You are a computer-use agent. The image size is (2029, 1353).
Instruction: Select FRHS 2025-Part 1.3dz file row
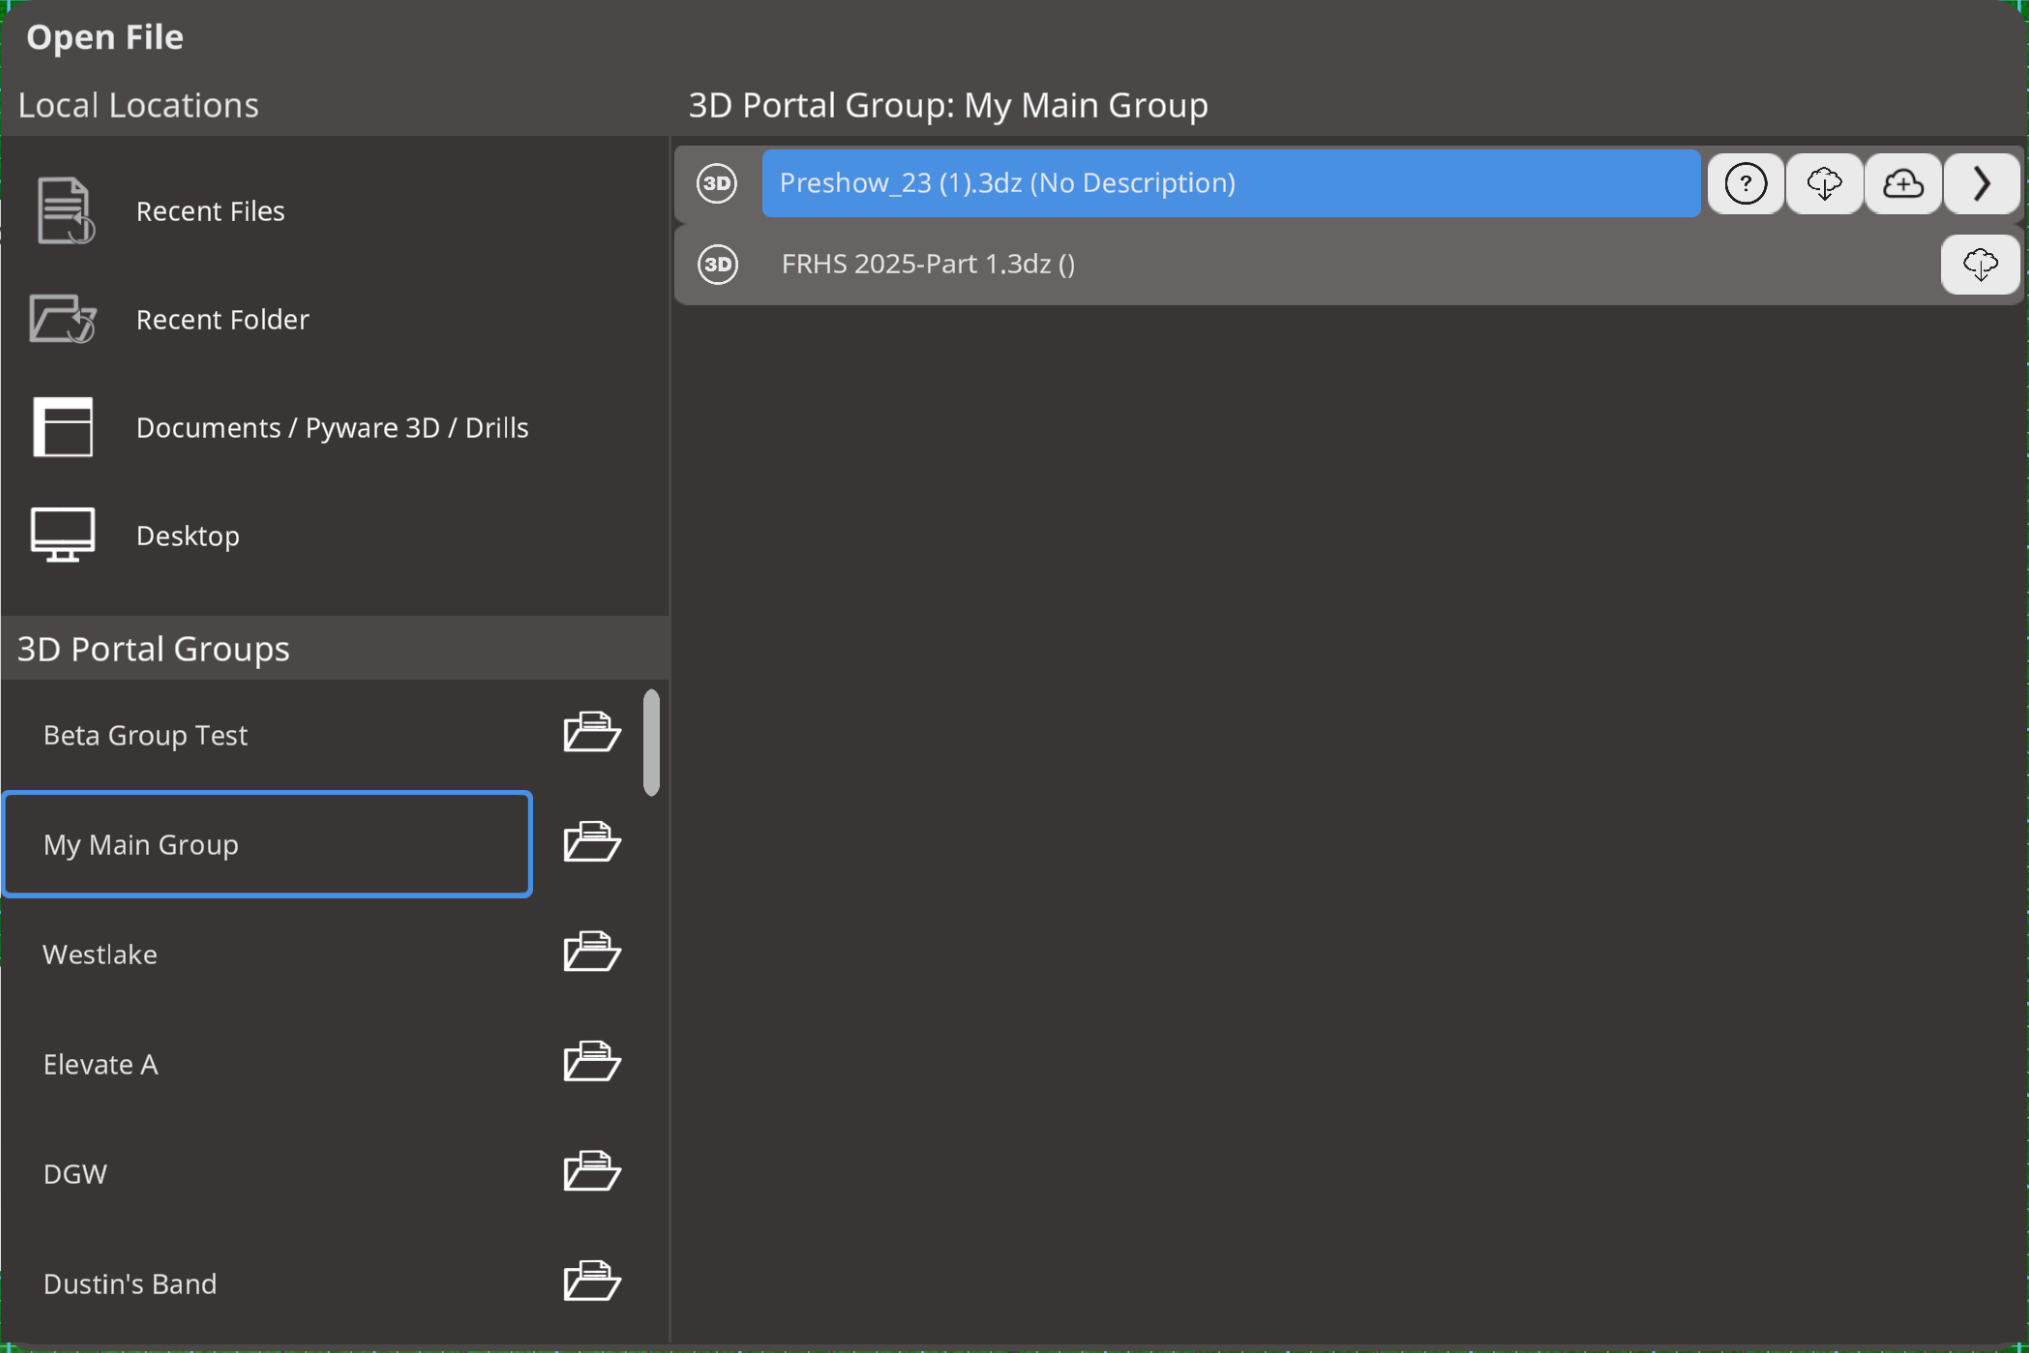tap(927, 264)
